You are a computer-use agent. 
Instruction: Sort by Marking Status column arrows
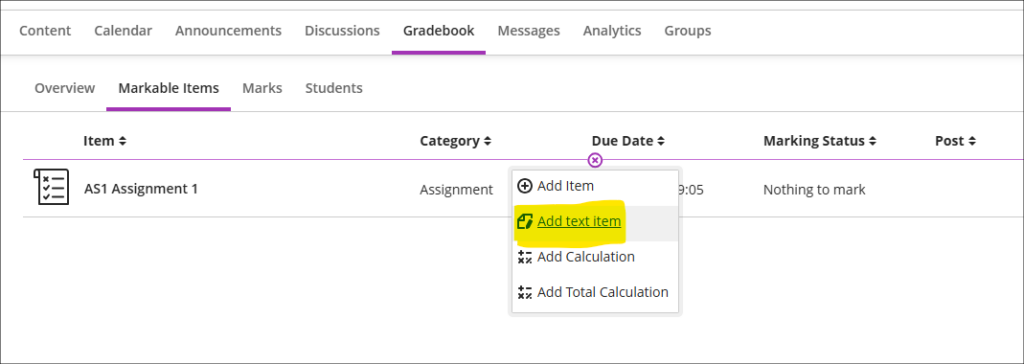(872, 141)
